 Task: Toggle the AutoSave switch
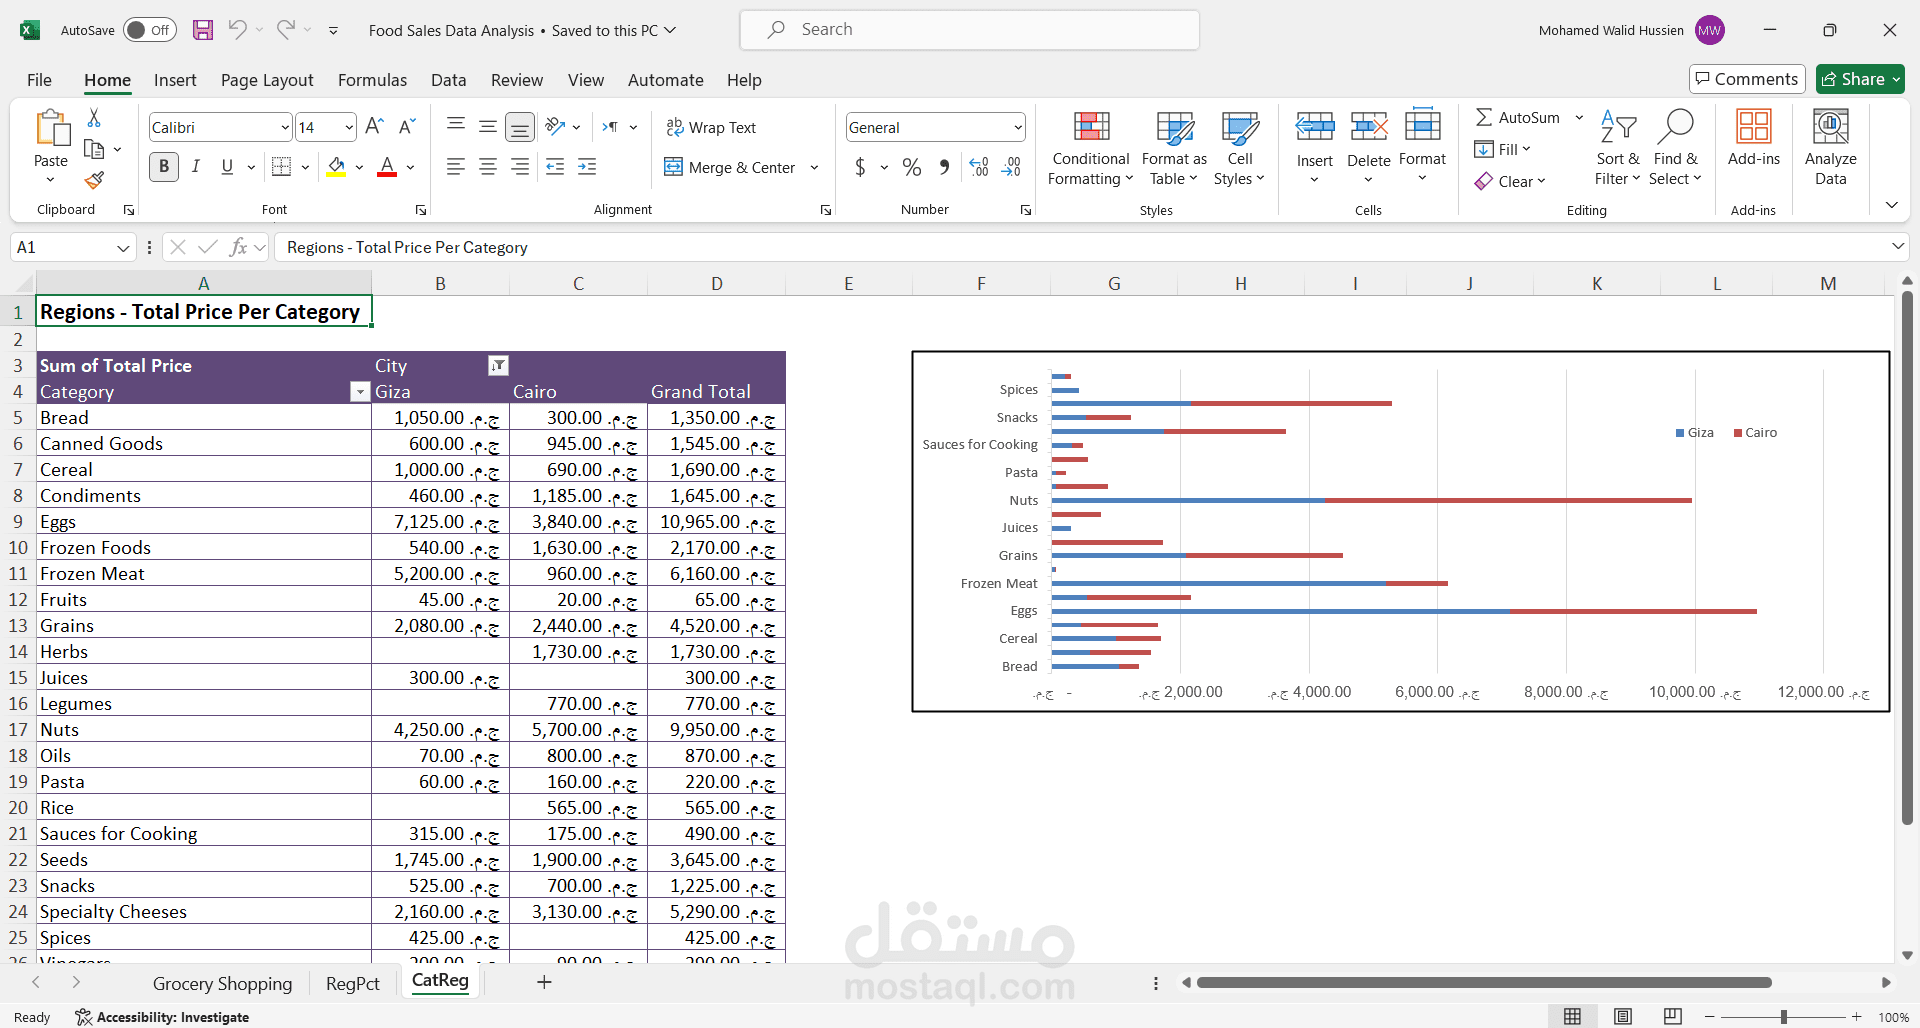pos(150,30)
